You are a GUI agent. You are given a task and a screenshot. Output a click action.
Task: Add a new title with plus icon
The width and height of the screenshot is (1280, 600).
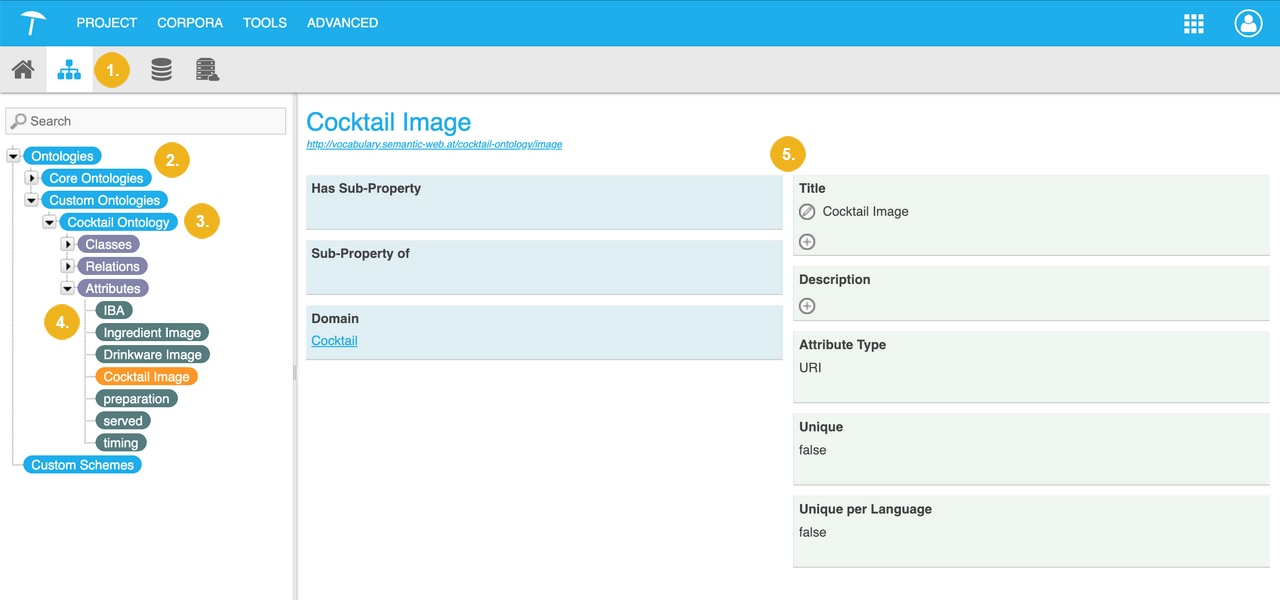[807, 242]
